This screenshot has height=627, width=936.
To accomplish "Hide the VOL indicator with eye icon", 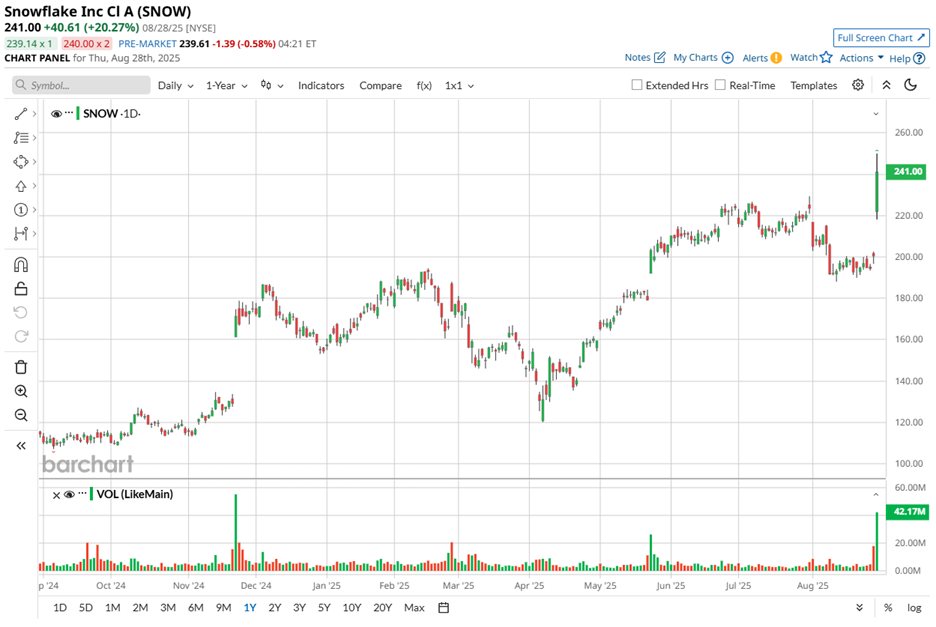I will 69,494.
